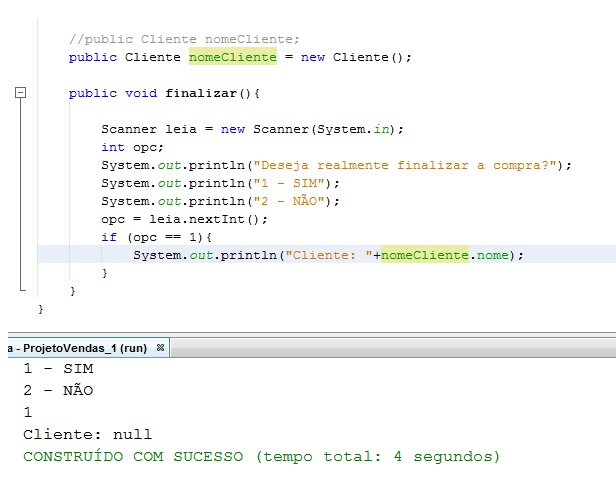
Task: Click 'Cliente: null' output line
Action: point(87,434)
